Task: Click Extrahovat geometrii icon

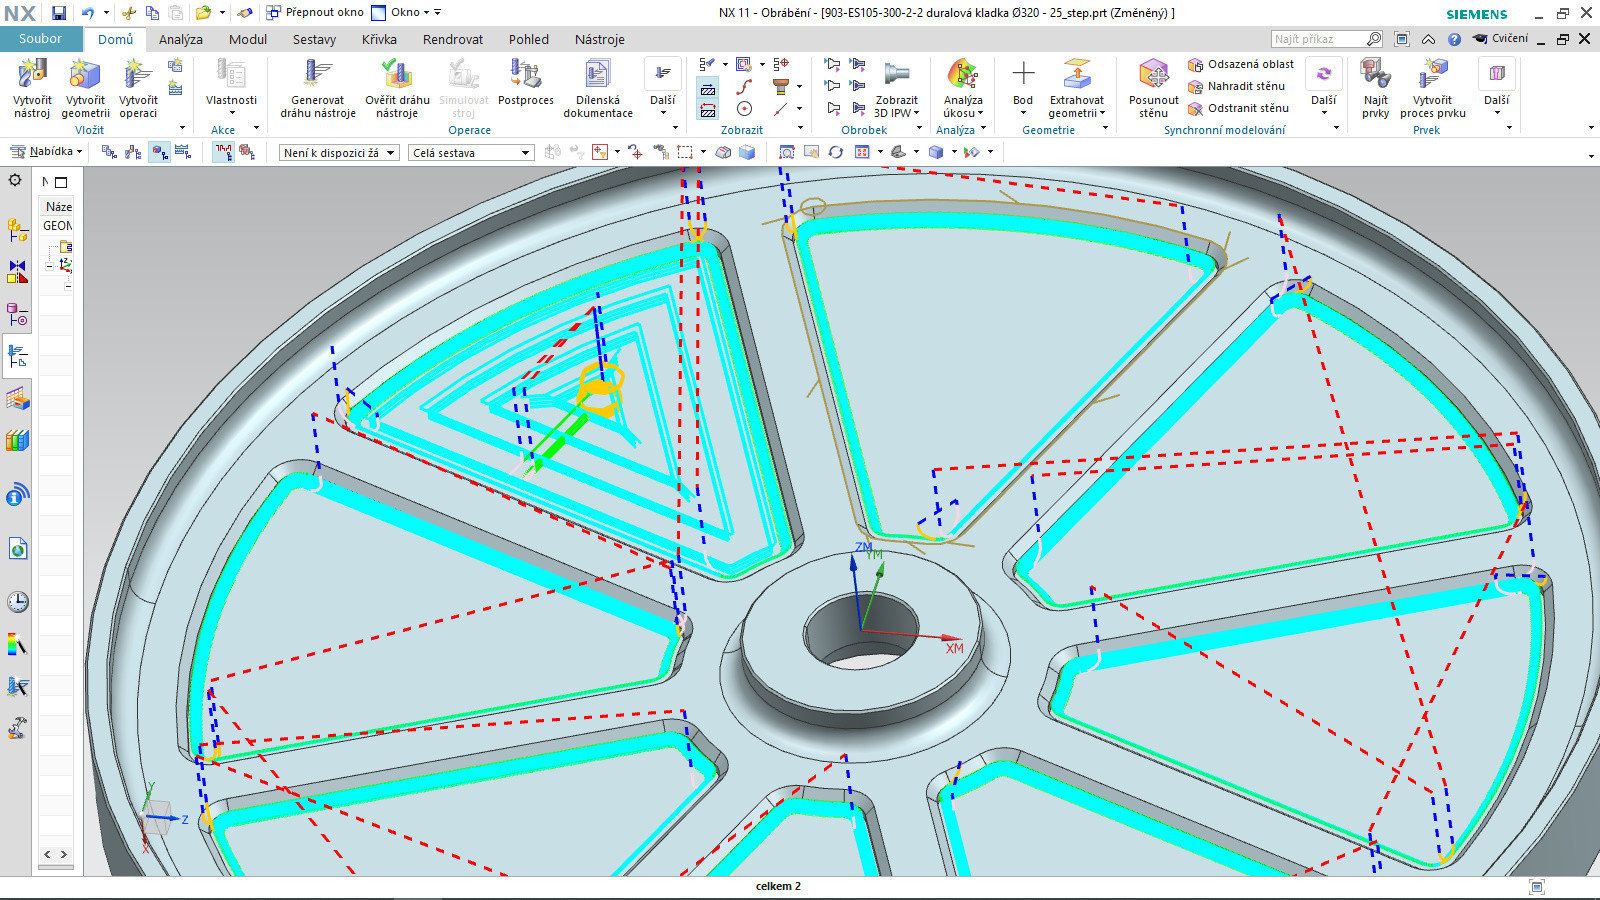Action: [x=1077, y=74]
